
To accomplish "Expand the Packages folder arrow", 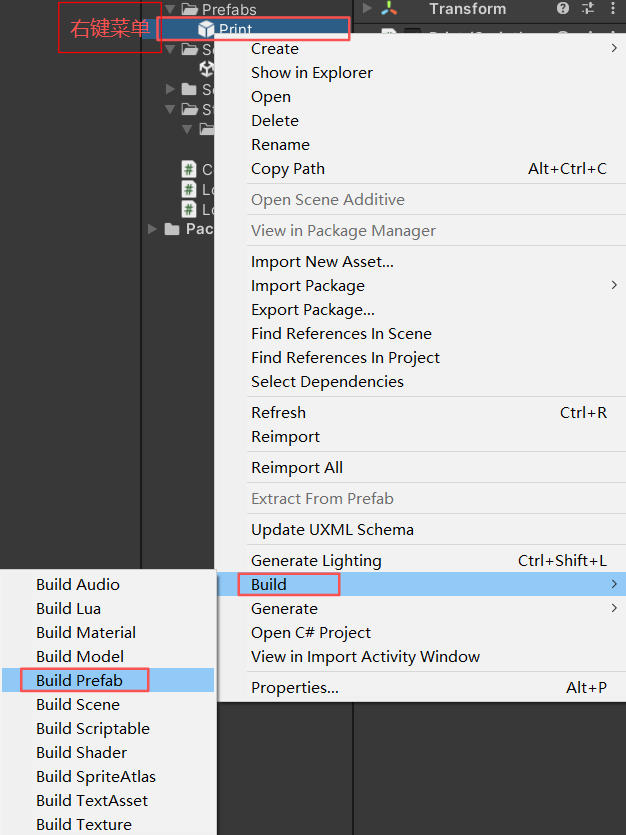I will tap(153, 229).
